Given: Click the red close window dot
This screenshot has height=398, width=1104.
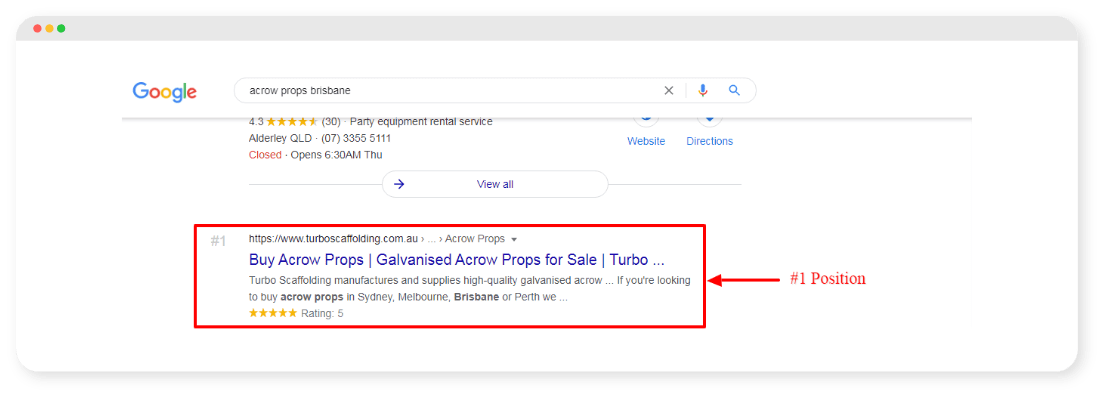Looking at the screenshot, I should click(x=37, y=28).
